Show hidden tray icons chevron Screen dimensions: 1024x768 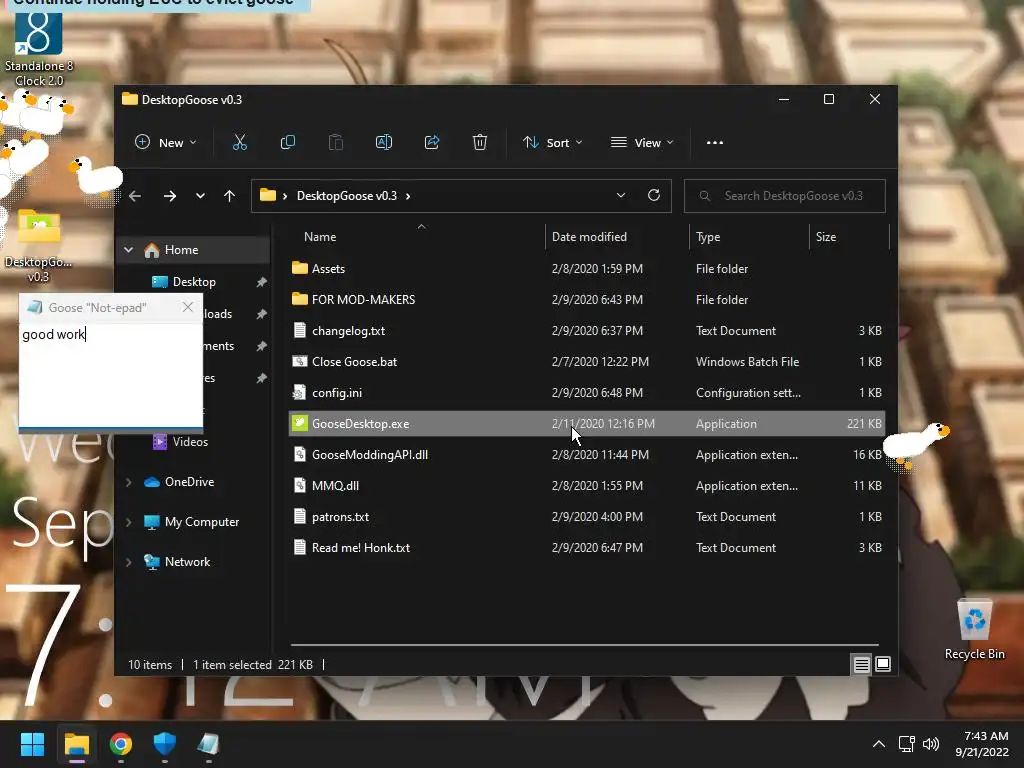pos(879,744)
